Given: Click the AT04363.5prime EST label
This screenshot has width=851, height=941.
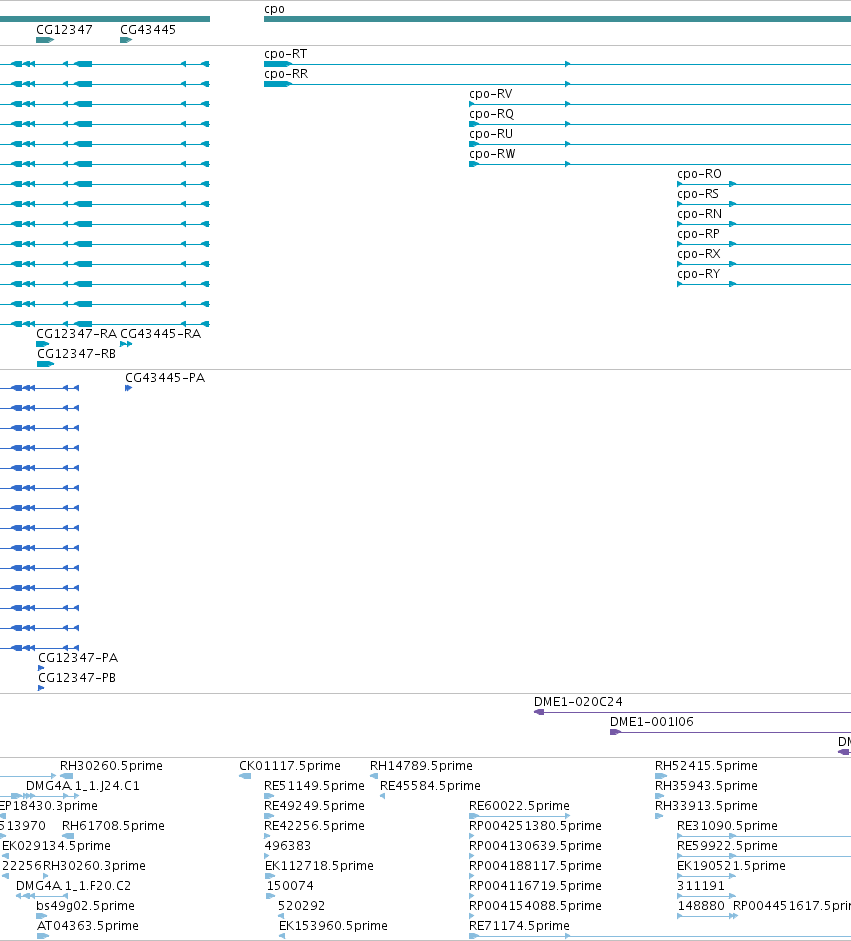Looking at the screenshot, I should click(x=88, y=926).
